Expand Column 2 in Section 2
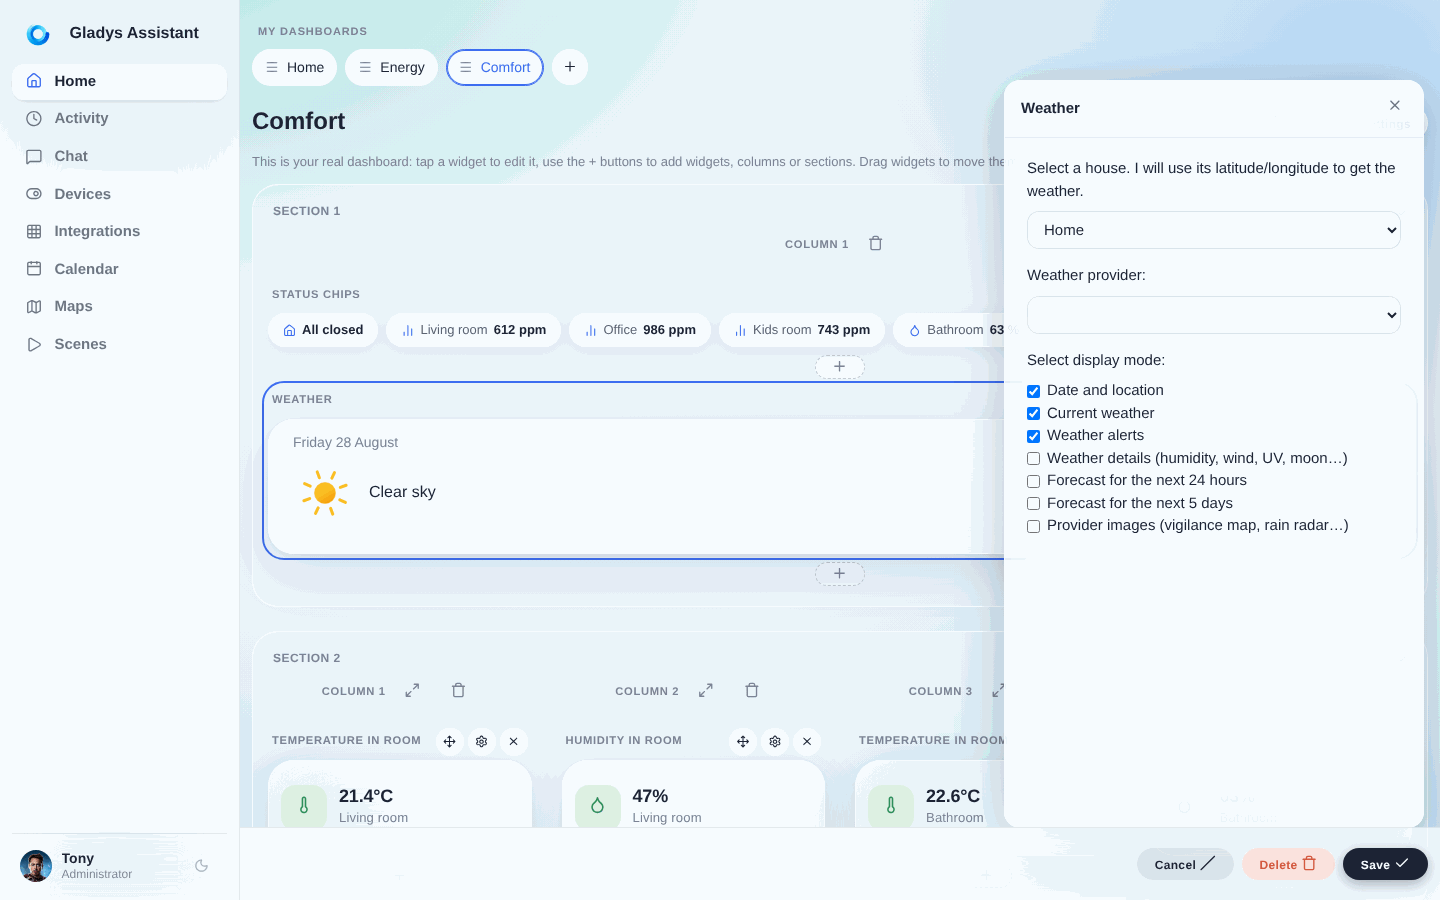1440x900 pixels. click(x=706, y=690)
